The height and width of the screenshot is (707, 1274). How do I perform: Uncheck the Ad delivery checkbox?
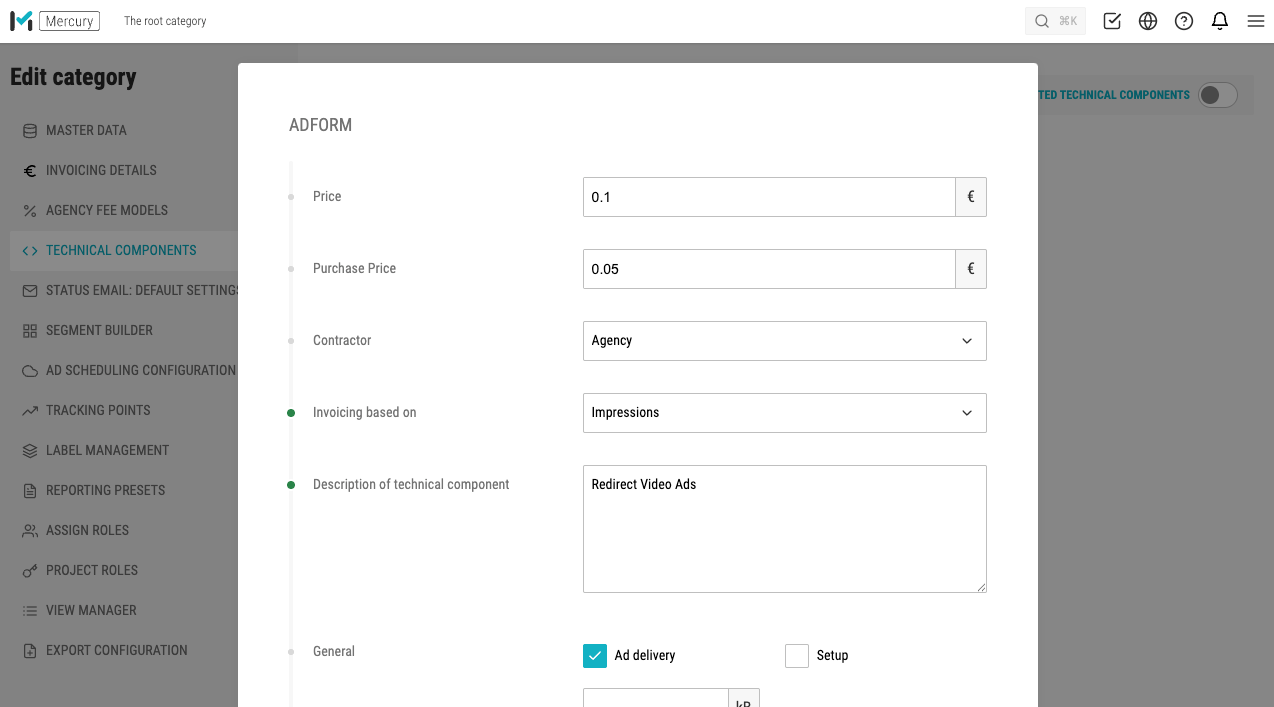595,655
